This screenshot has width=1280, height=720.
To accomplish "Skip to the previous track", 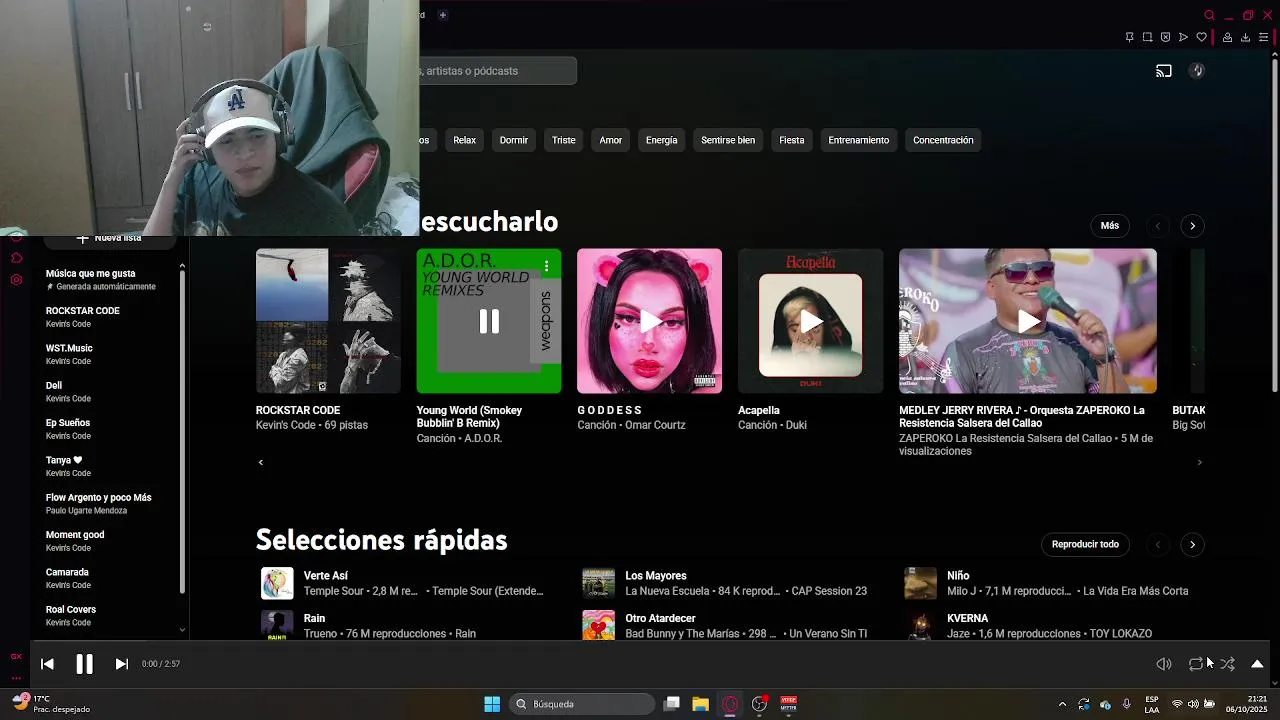I will click(x=47, y=664).
